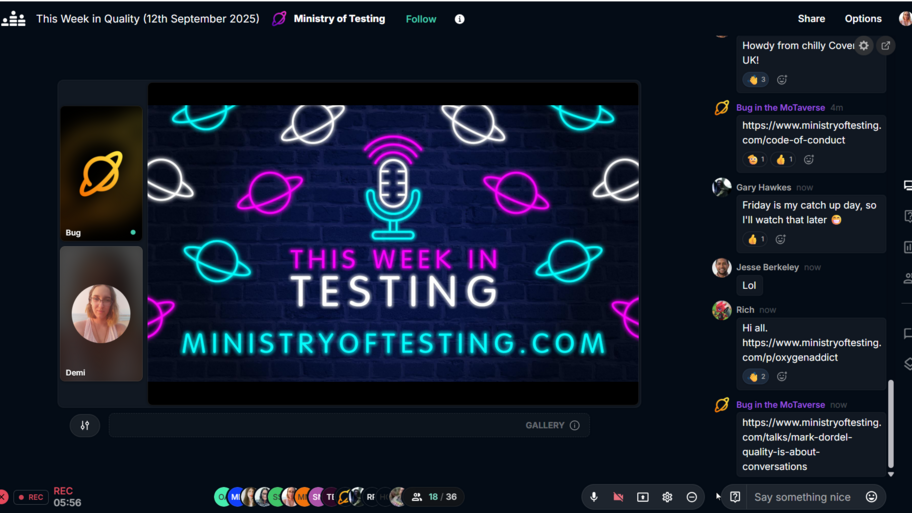This screenshot has width=912, height=513.
Task: Follow Ministry of Testing
Action: pyautogui.click(x=421, y=19)
